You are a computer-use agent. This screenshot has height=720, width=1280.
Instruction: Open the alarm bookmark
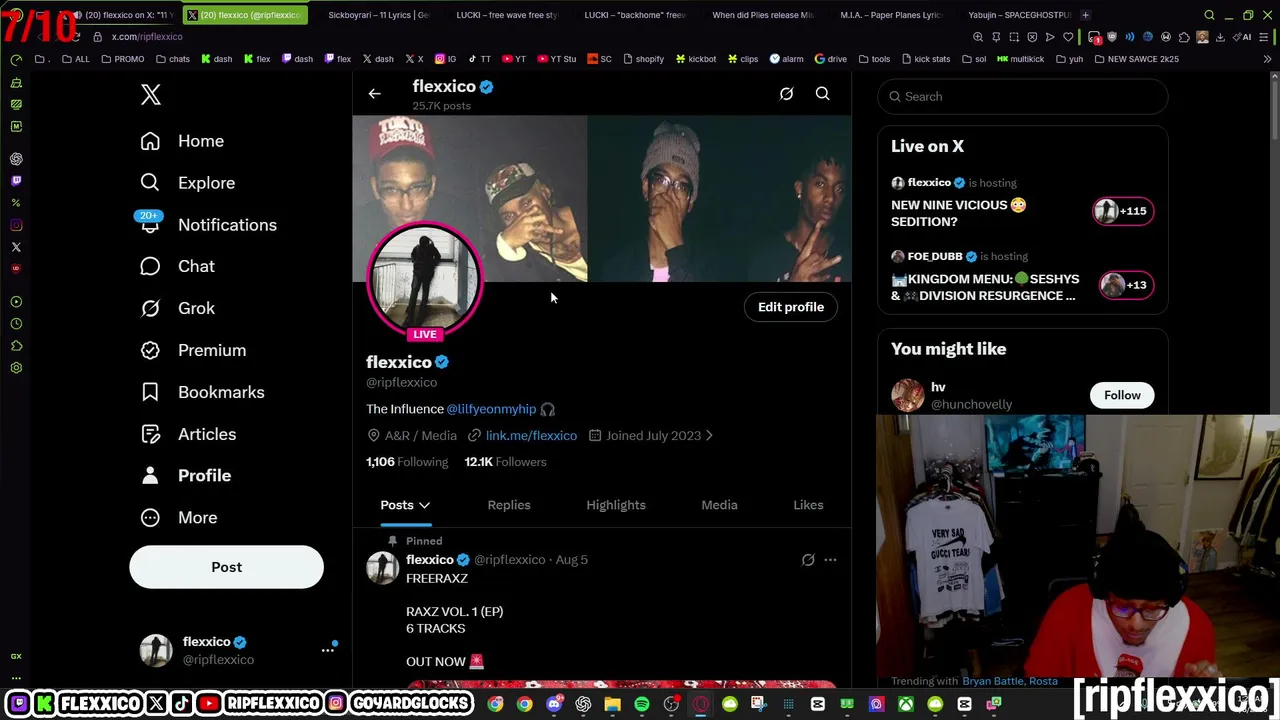(786, 59)
